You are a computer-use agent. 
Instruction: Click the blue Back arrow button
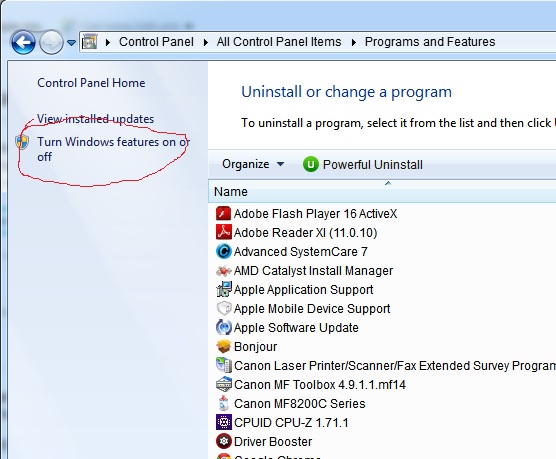pos(23,42)
